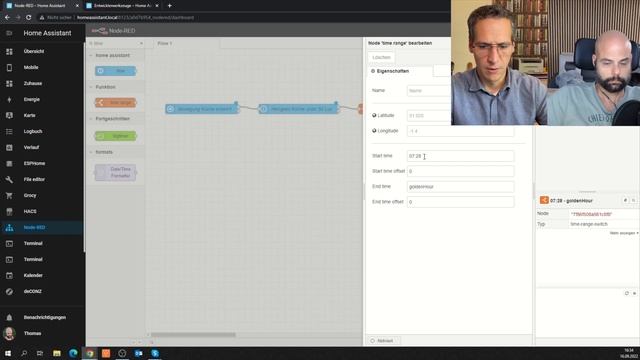Switch to the Node-RED browser tab
The width and height of the screenshot is (640, 360).
40,6
